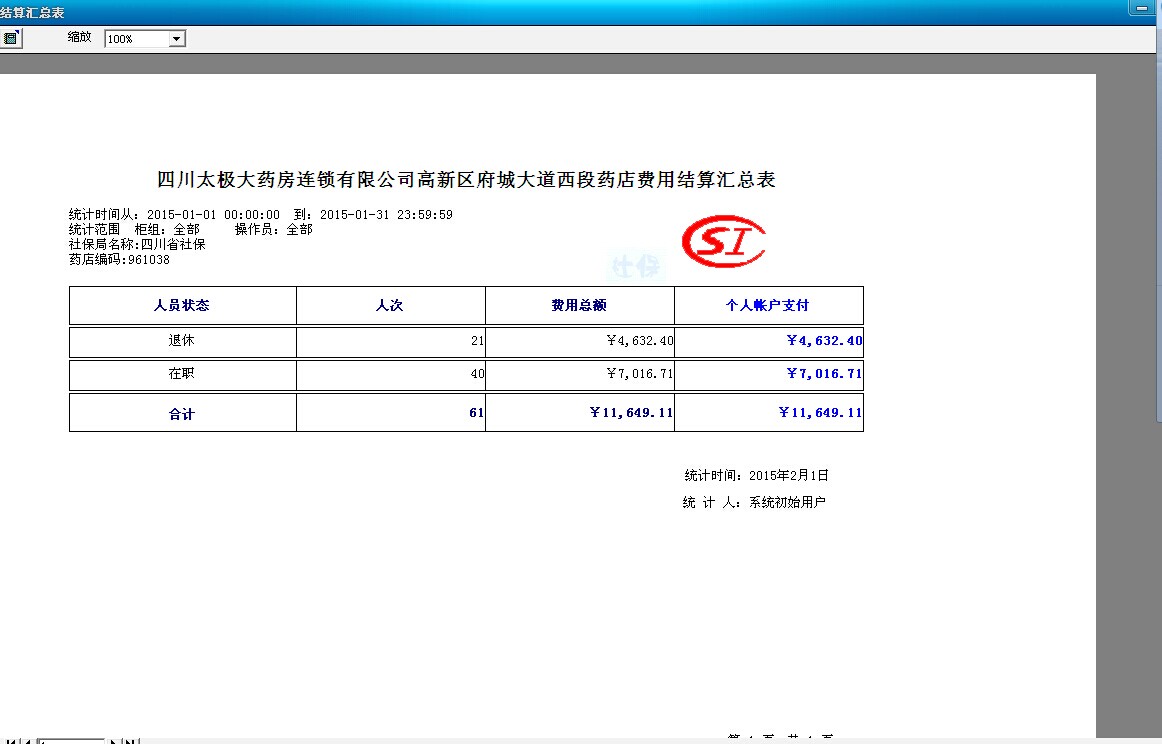Click the report export icon in the toolbar

[10, 38]
